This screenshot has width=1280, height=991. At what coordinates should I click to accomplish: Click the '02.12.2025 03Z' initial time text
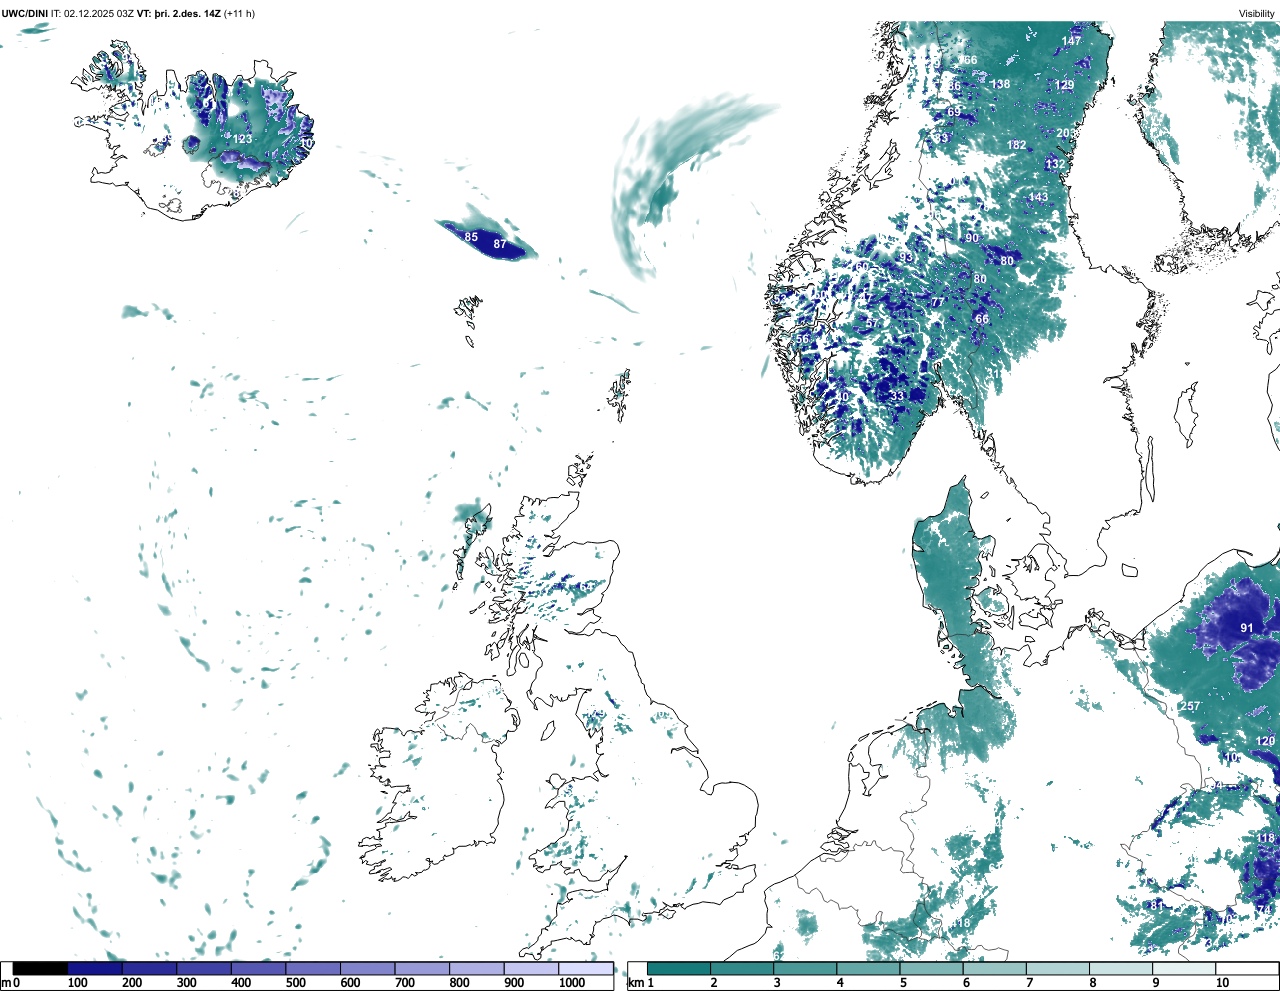pos(98,14)
